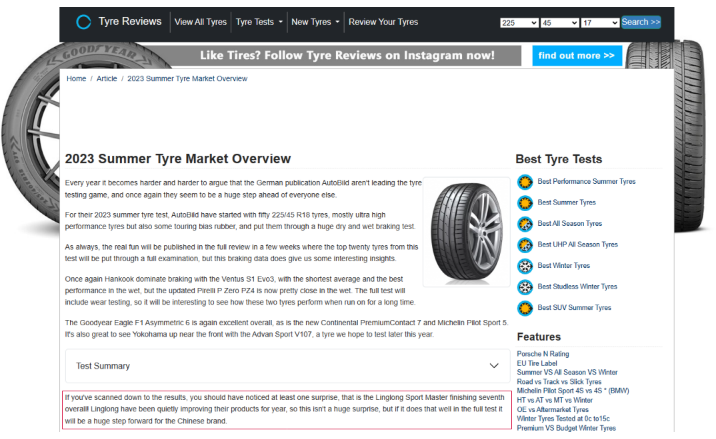Click the Search >> button
716x439 pixels.
pos(641,22)
